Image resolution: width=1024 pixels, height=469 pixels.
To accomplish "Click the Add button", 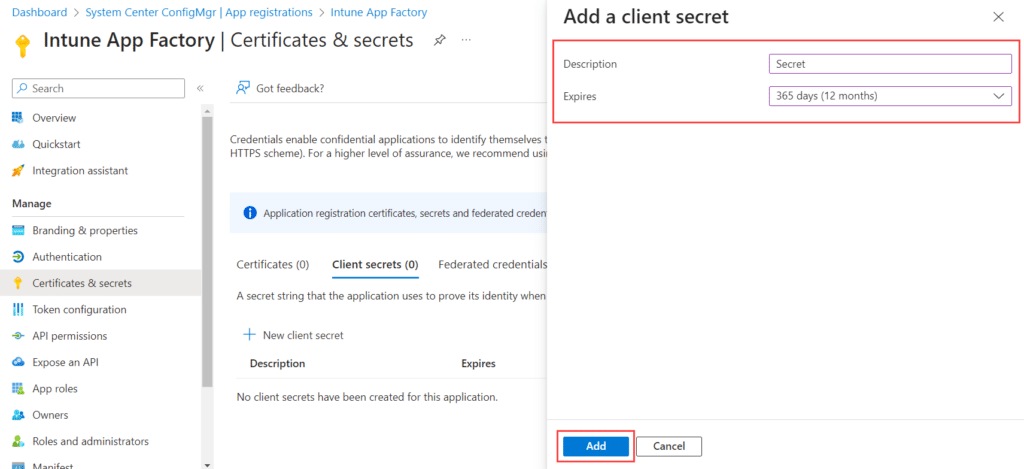I will click(x=596, y=446).
